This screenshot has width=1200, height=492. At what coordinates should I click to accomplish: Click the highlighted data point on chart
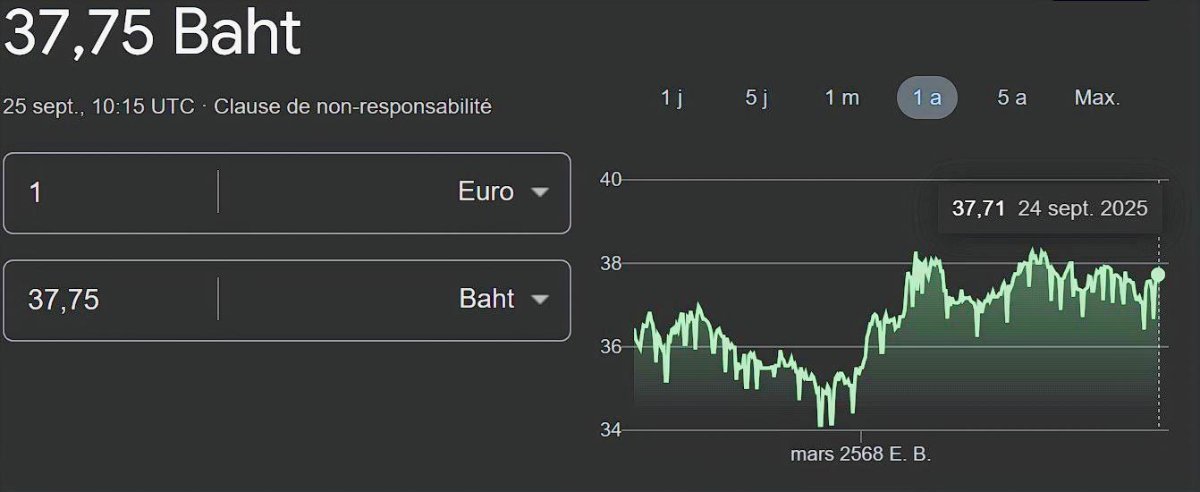click(1158, 275)
